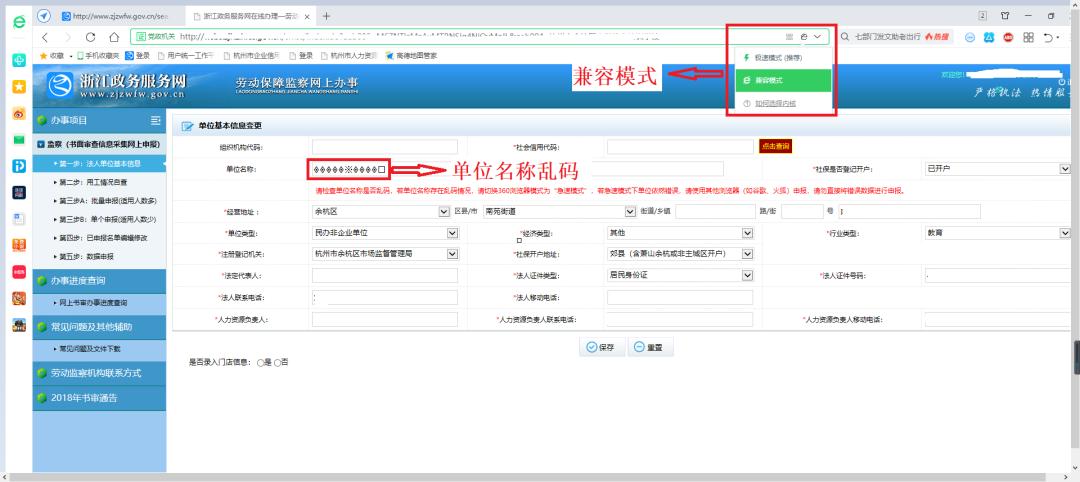The image size is (1080, 482).
Task: Open the 经济类型 dropdown showing 其他
Action: click(x=680, y=233)
